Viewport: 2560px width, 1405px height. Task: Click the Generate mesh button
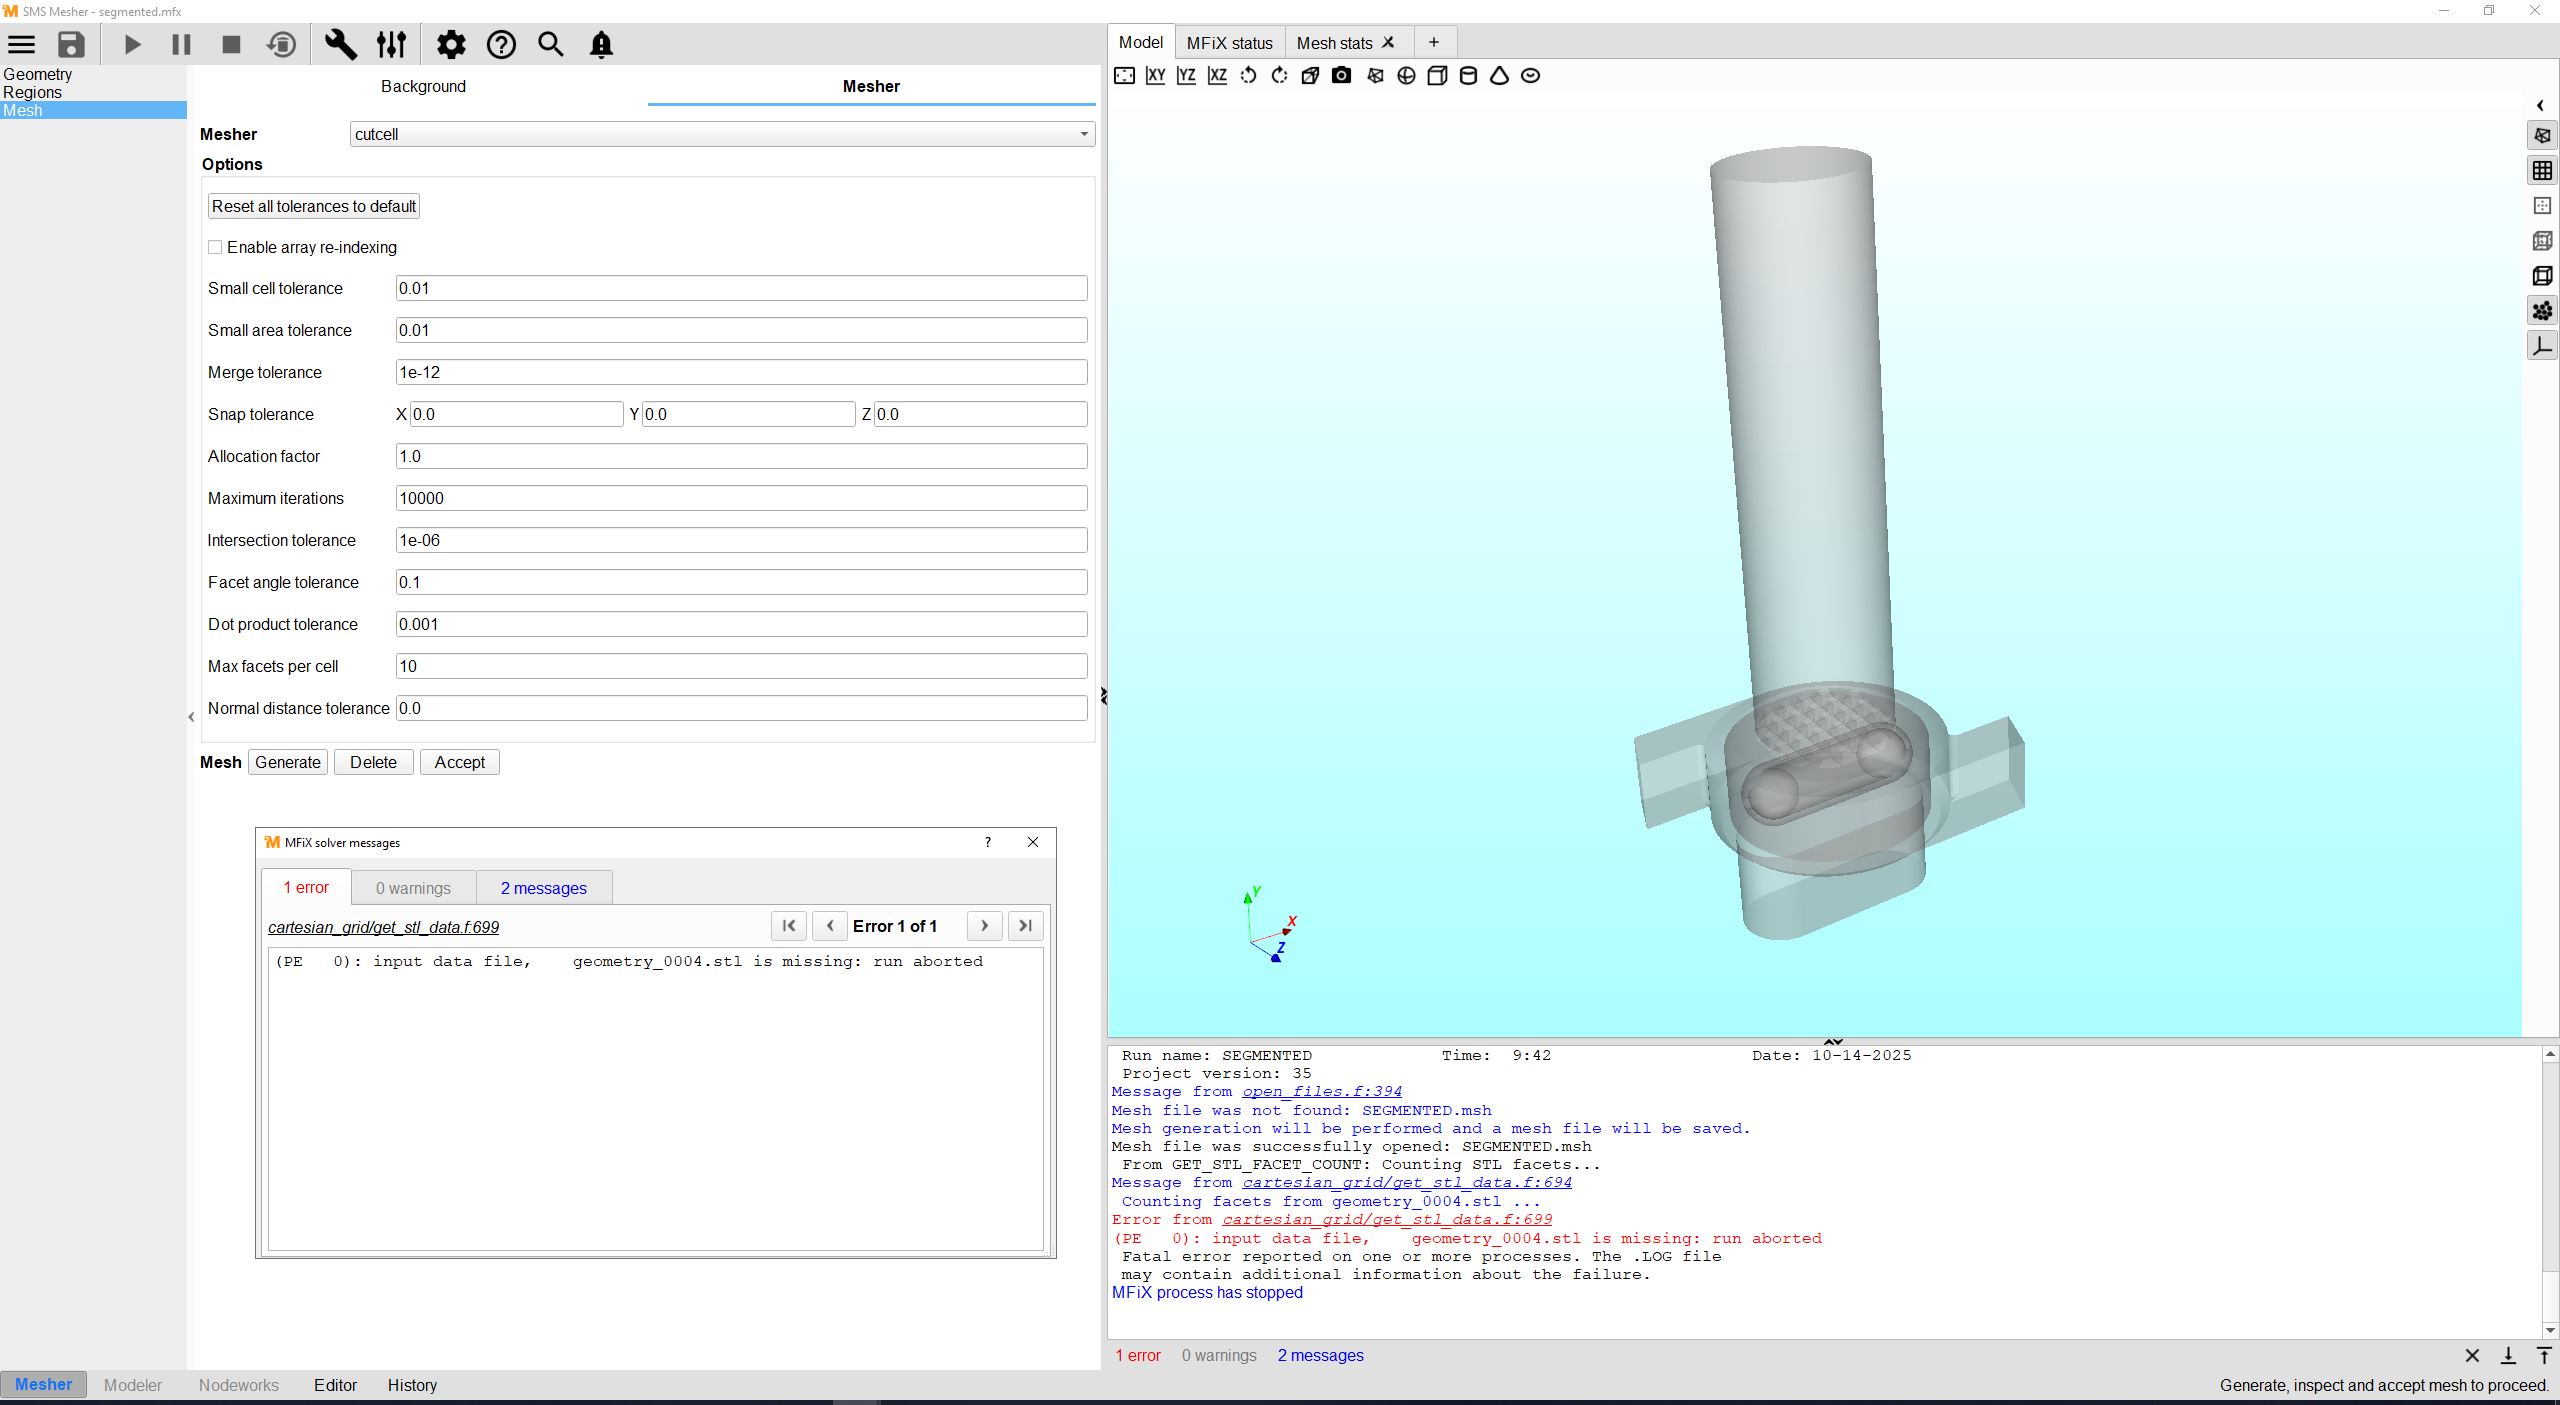[x=288, y=762]
